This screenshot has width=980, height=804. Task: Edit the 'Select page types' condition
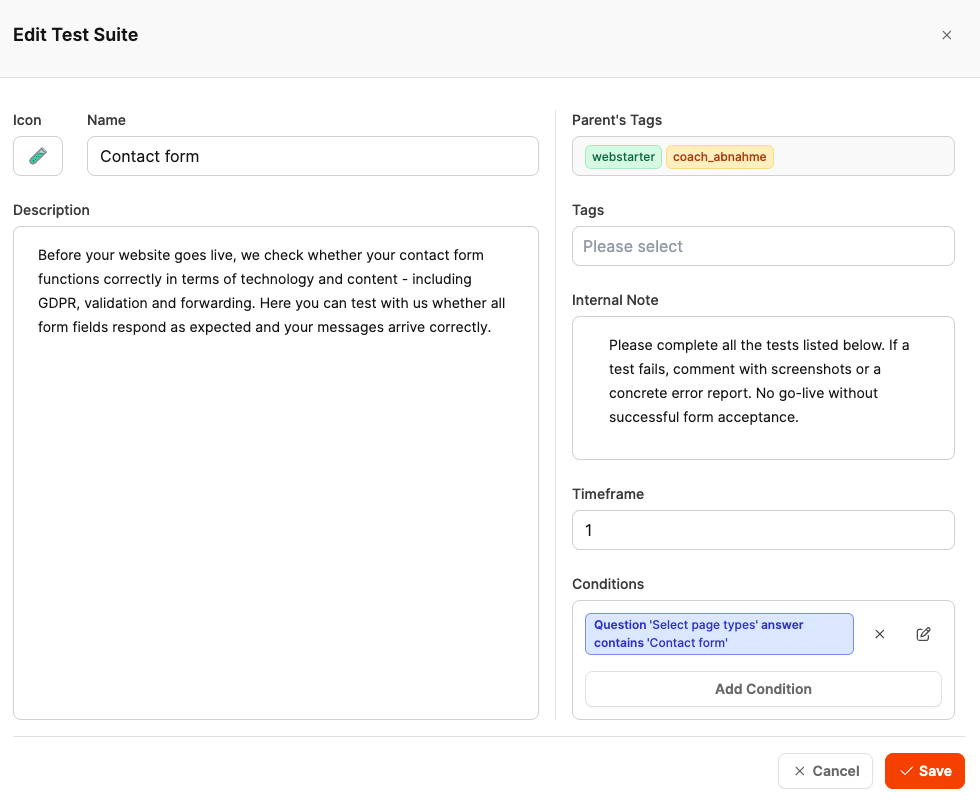coord(924,634)
